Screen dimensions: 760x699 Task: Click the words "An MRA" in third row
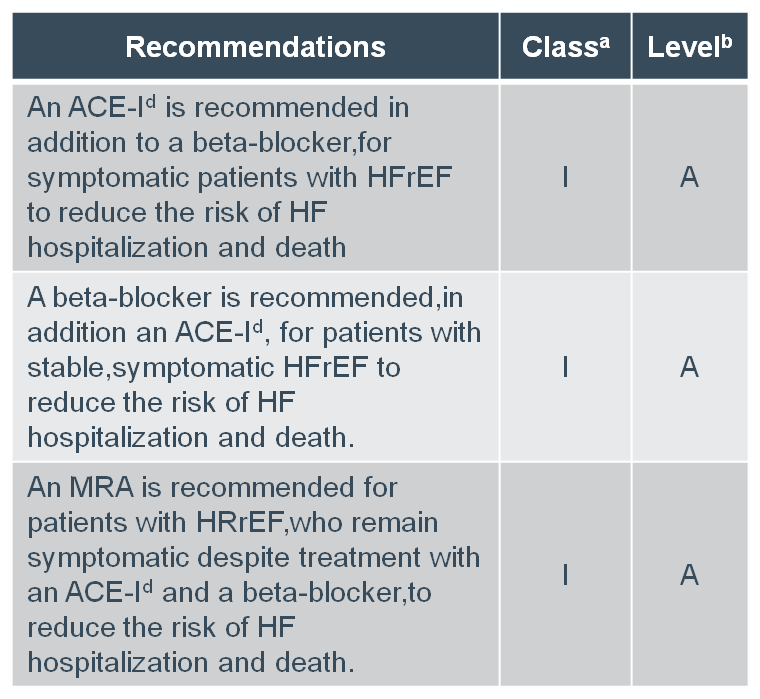click(77, 488)
